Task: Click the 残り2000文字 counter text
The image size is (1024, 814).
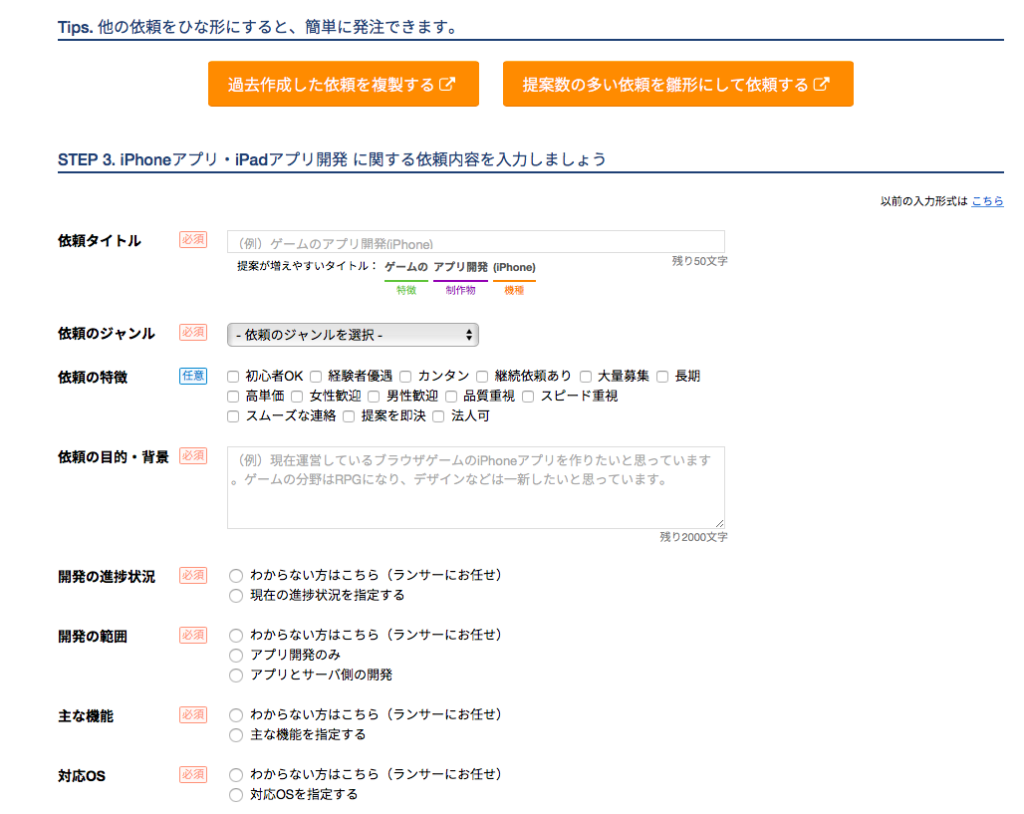Action: click(x=694, y=536)
